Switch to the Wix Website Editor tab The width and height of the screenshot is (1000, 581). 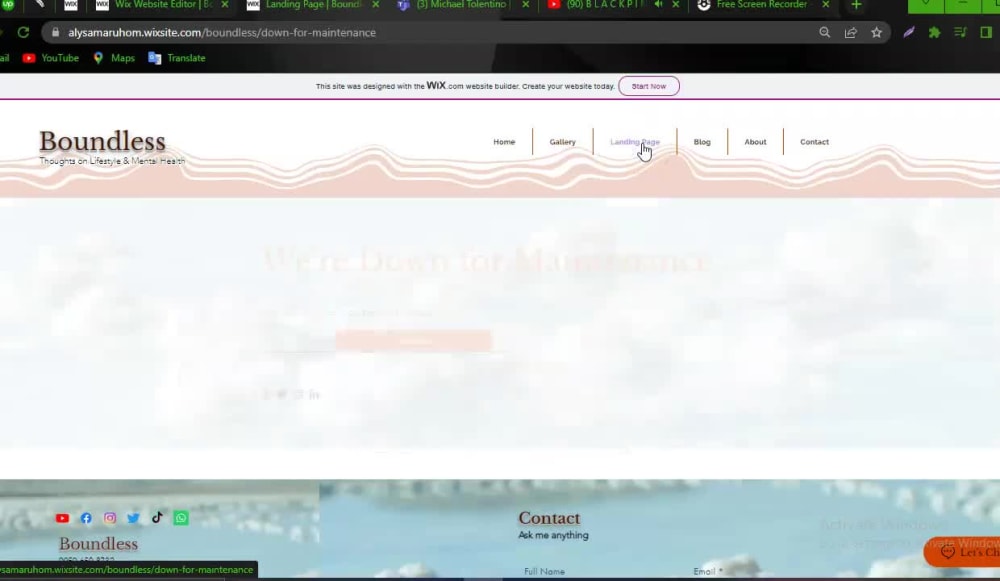(163, 4)
